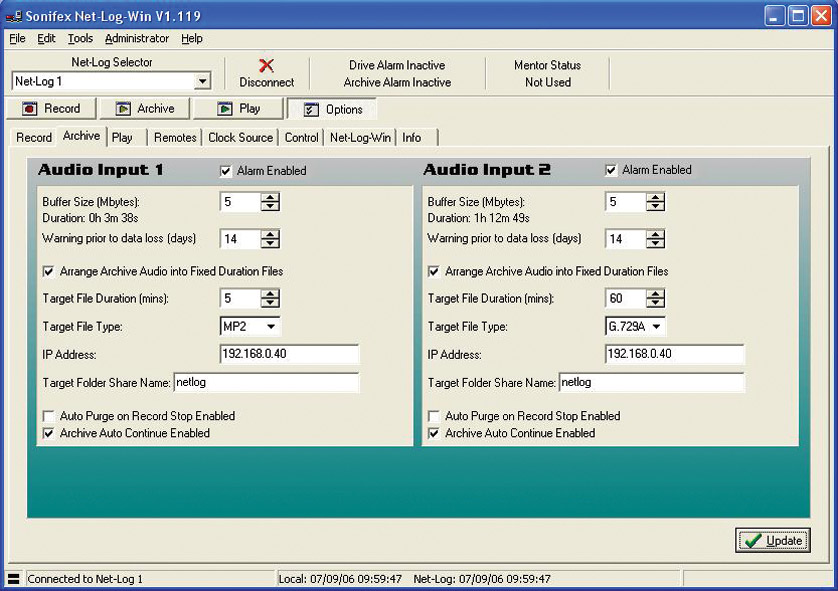This screenshot has width=838, height=591.
Task: Click the Audio Input 2 IP Address field
Action: tap(674, 354)
